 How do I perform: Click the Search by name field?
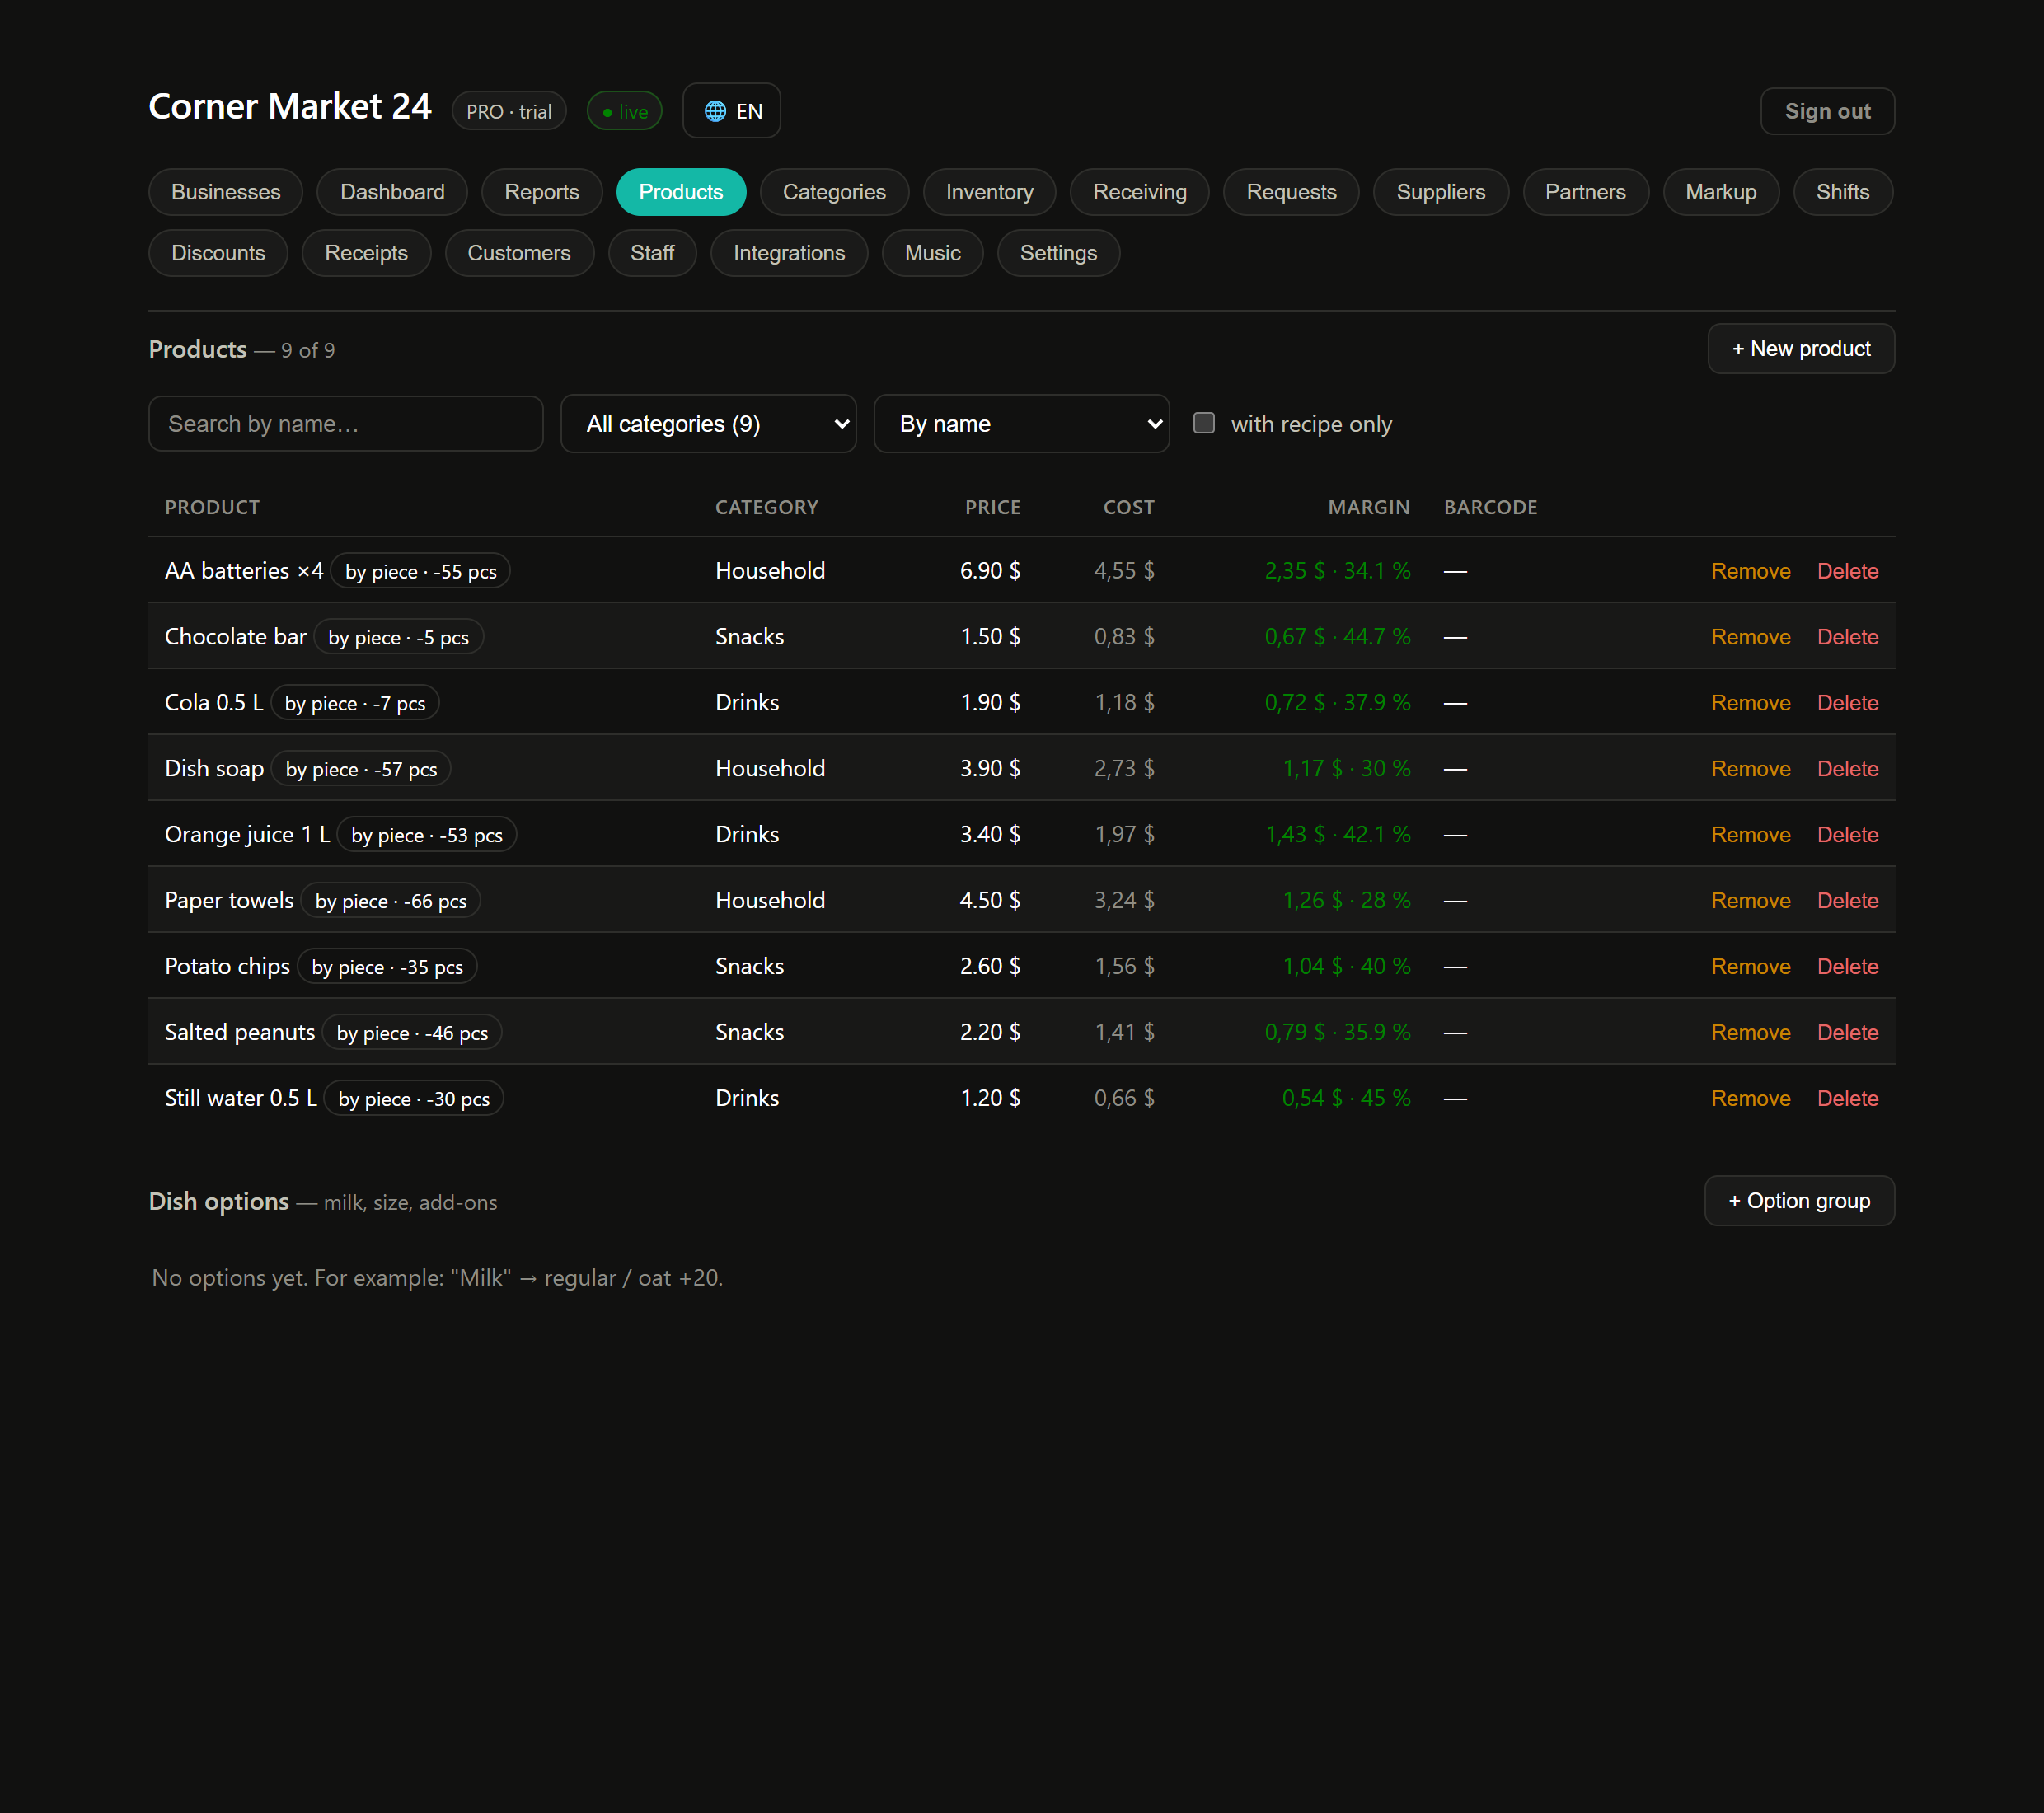(346, 424)
